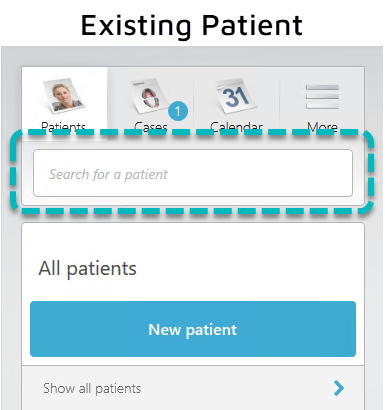The height and width of the screenshot is (410, 385).
Task: Click the Existing Patient title text
Action: click(x=192, y=25)
